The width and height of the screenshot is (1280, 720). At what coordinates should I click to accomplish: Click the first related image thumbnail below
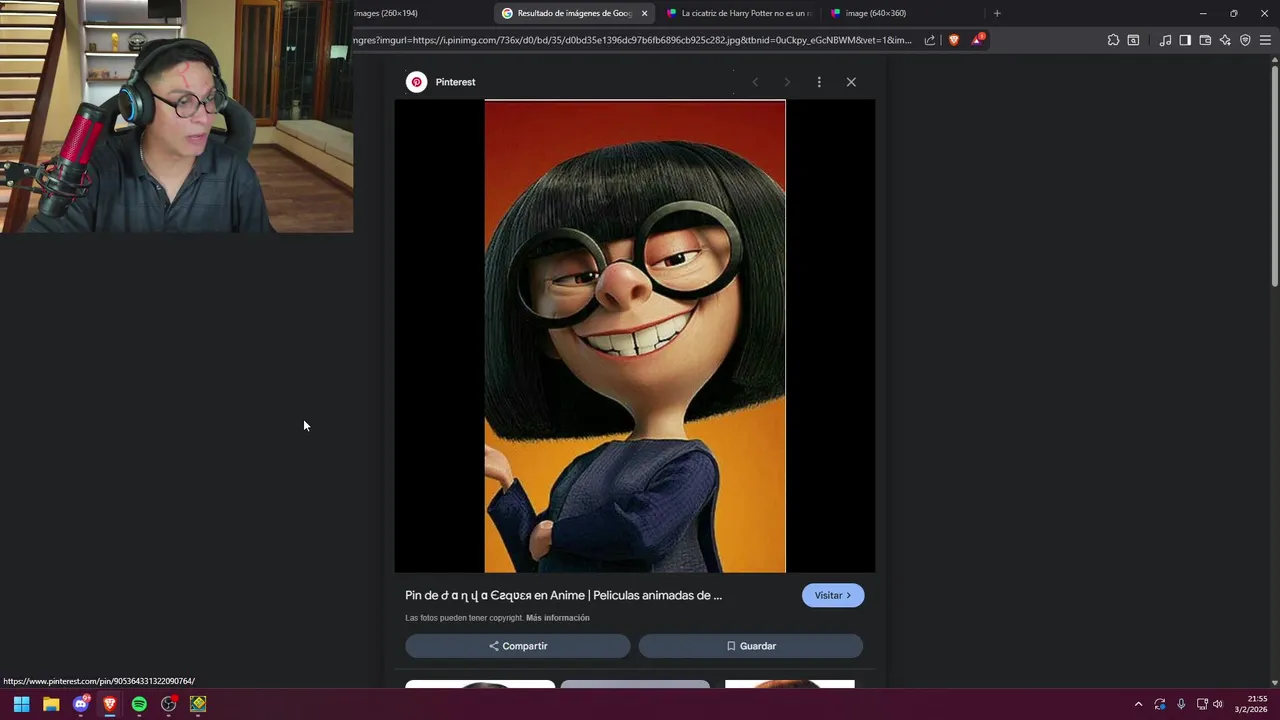[480, 684]
